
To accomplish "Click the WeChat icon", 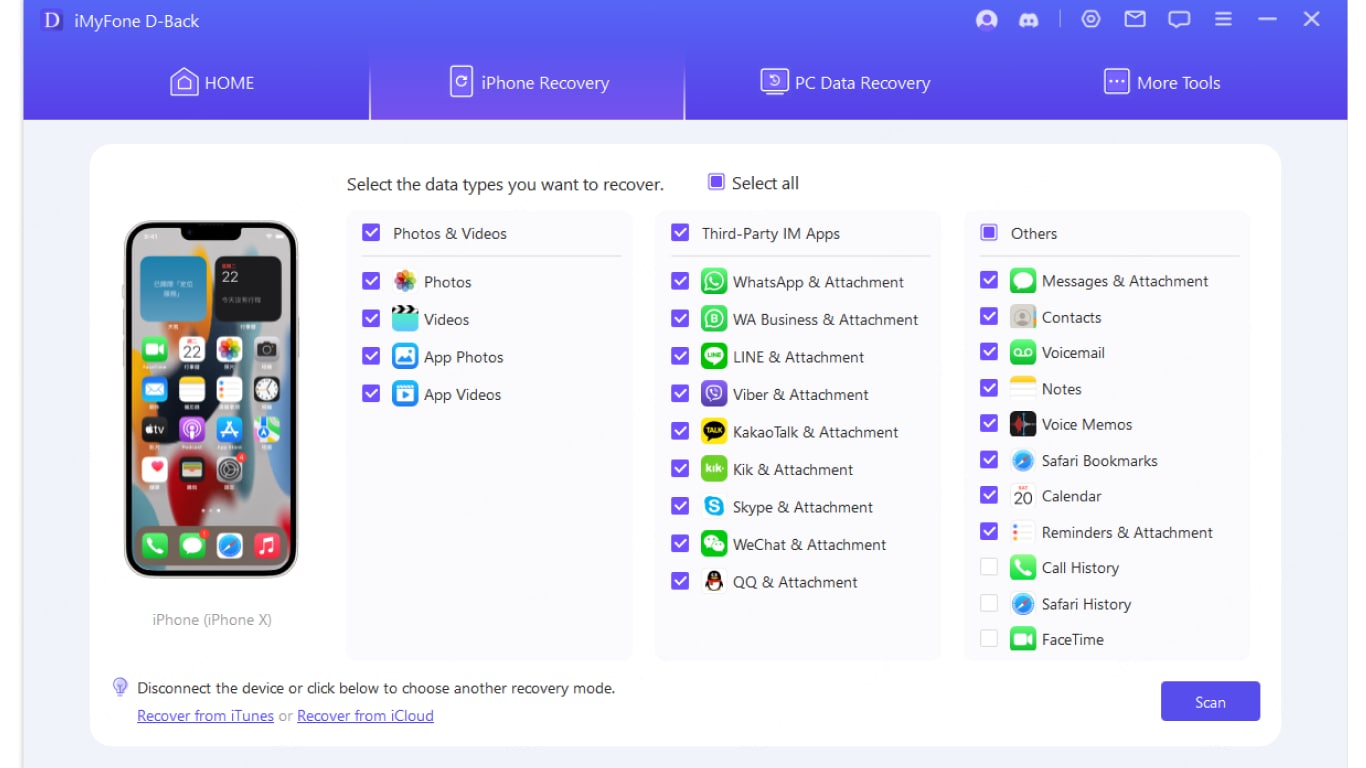I will pyautogui.click(x=713, y=544).
